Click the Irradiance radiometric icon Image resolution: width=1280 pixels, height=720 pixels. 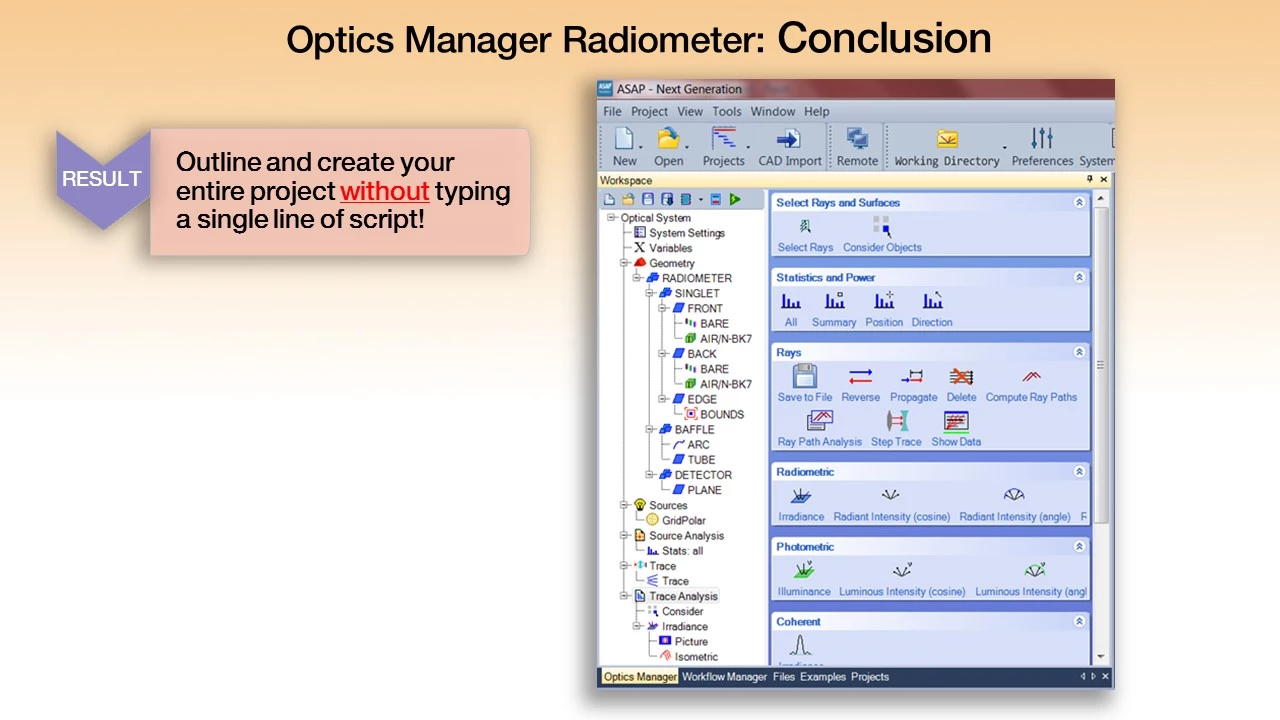(x=801, y=497)
